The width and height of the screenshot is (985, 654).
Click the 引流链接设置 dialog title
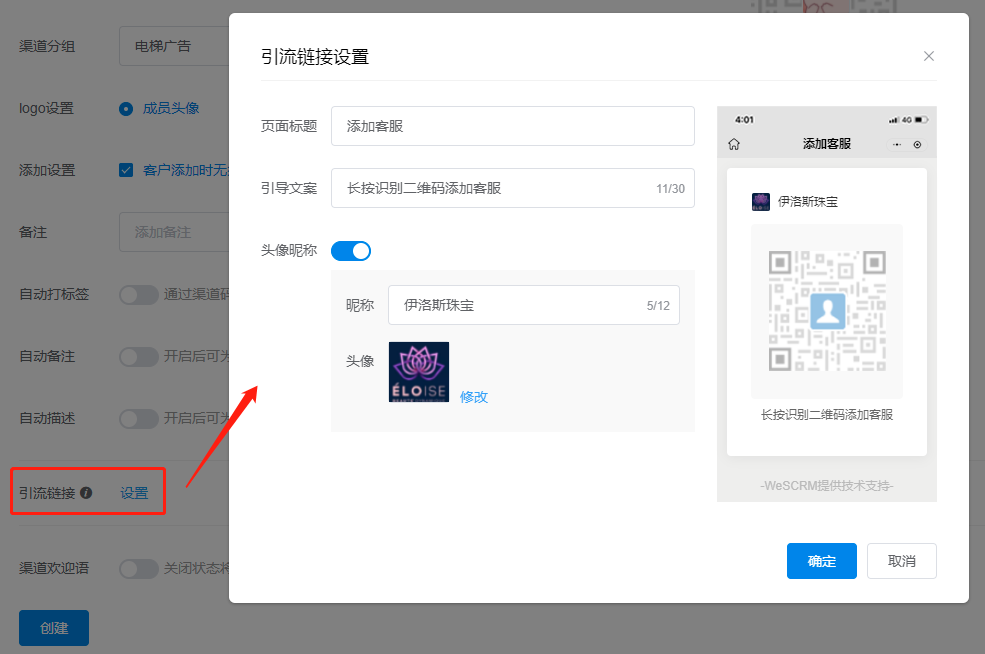(315, 57)
